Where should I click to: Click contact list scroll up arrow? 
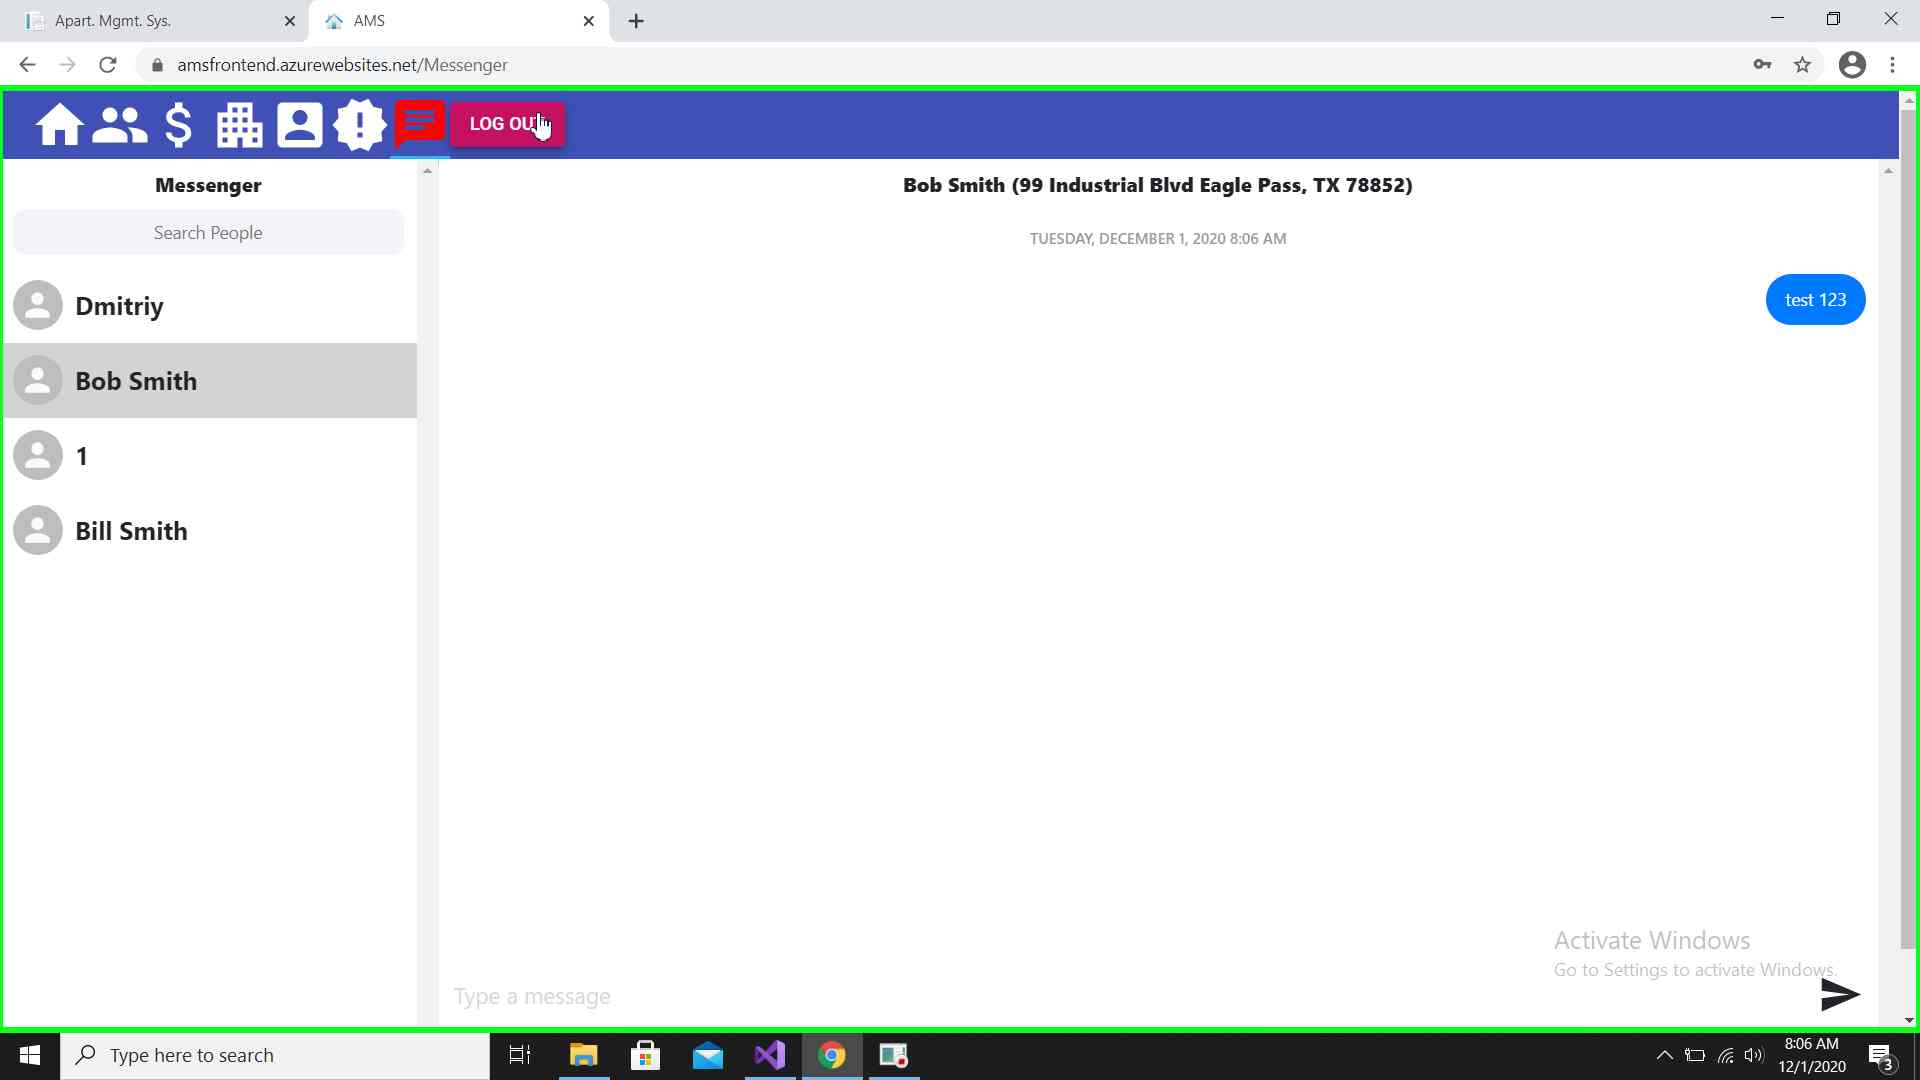[427, 171]
